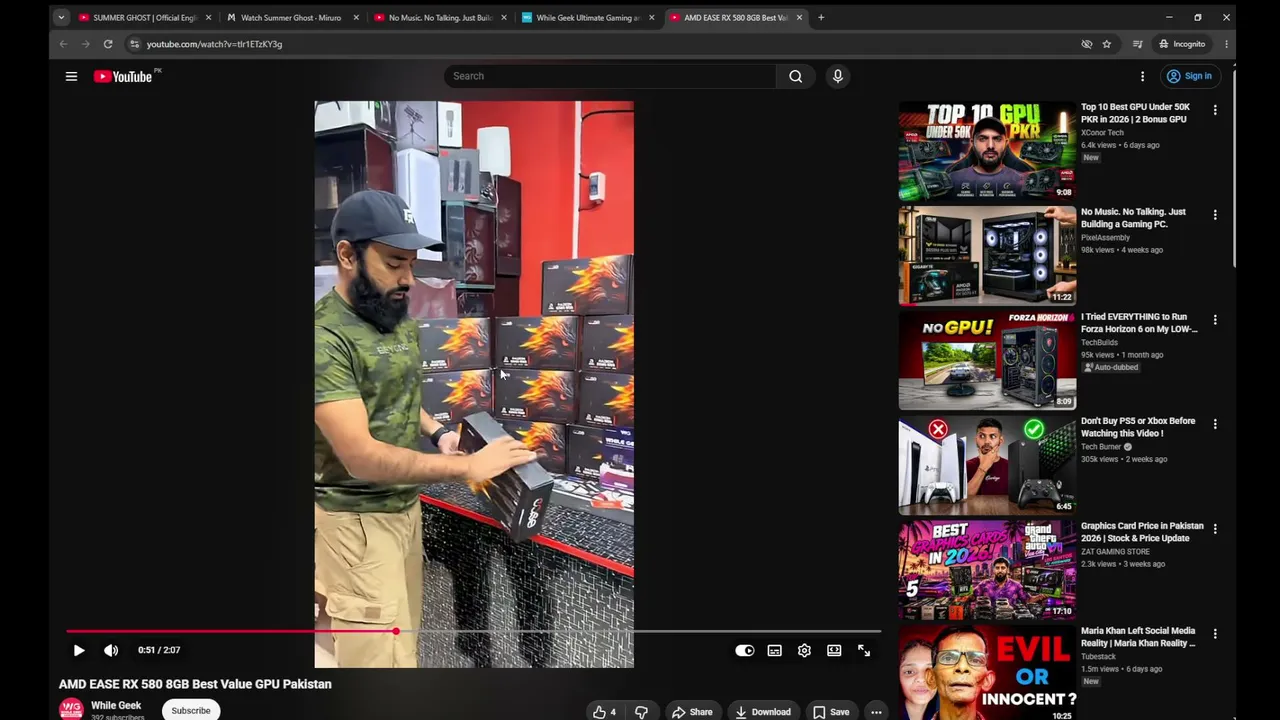Enter full screen mode

(864, 650)
